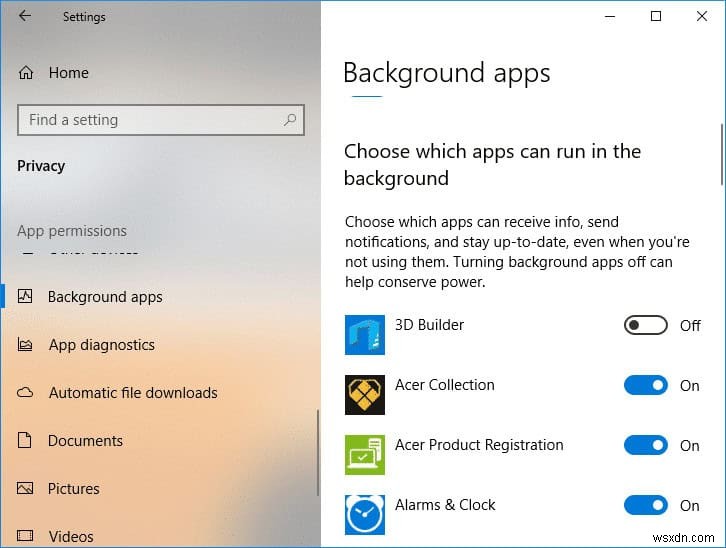This screenshot has height=548, width=726.
Task: Click the Documents page icon
Action: click(x=25, y=440)
